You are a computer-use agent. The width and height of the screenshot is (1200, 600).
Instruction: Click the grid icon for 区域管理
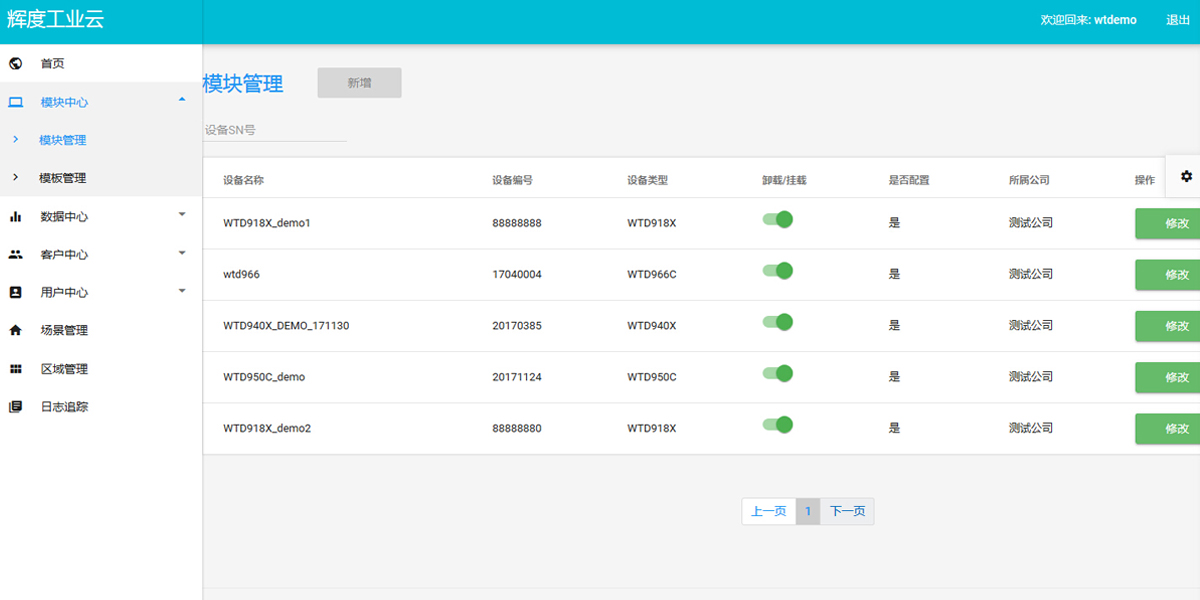(15, 369)
